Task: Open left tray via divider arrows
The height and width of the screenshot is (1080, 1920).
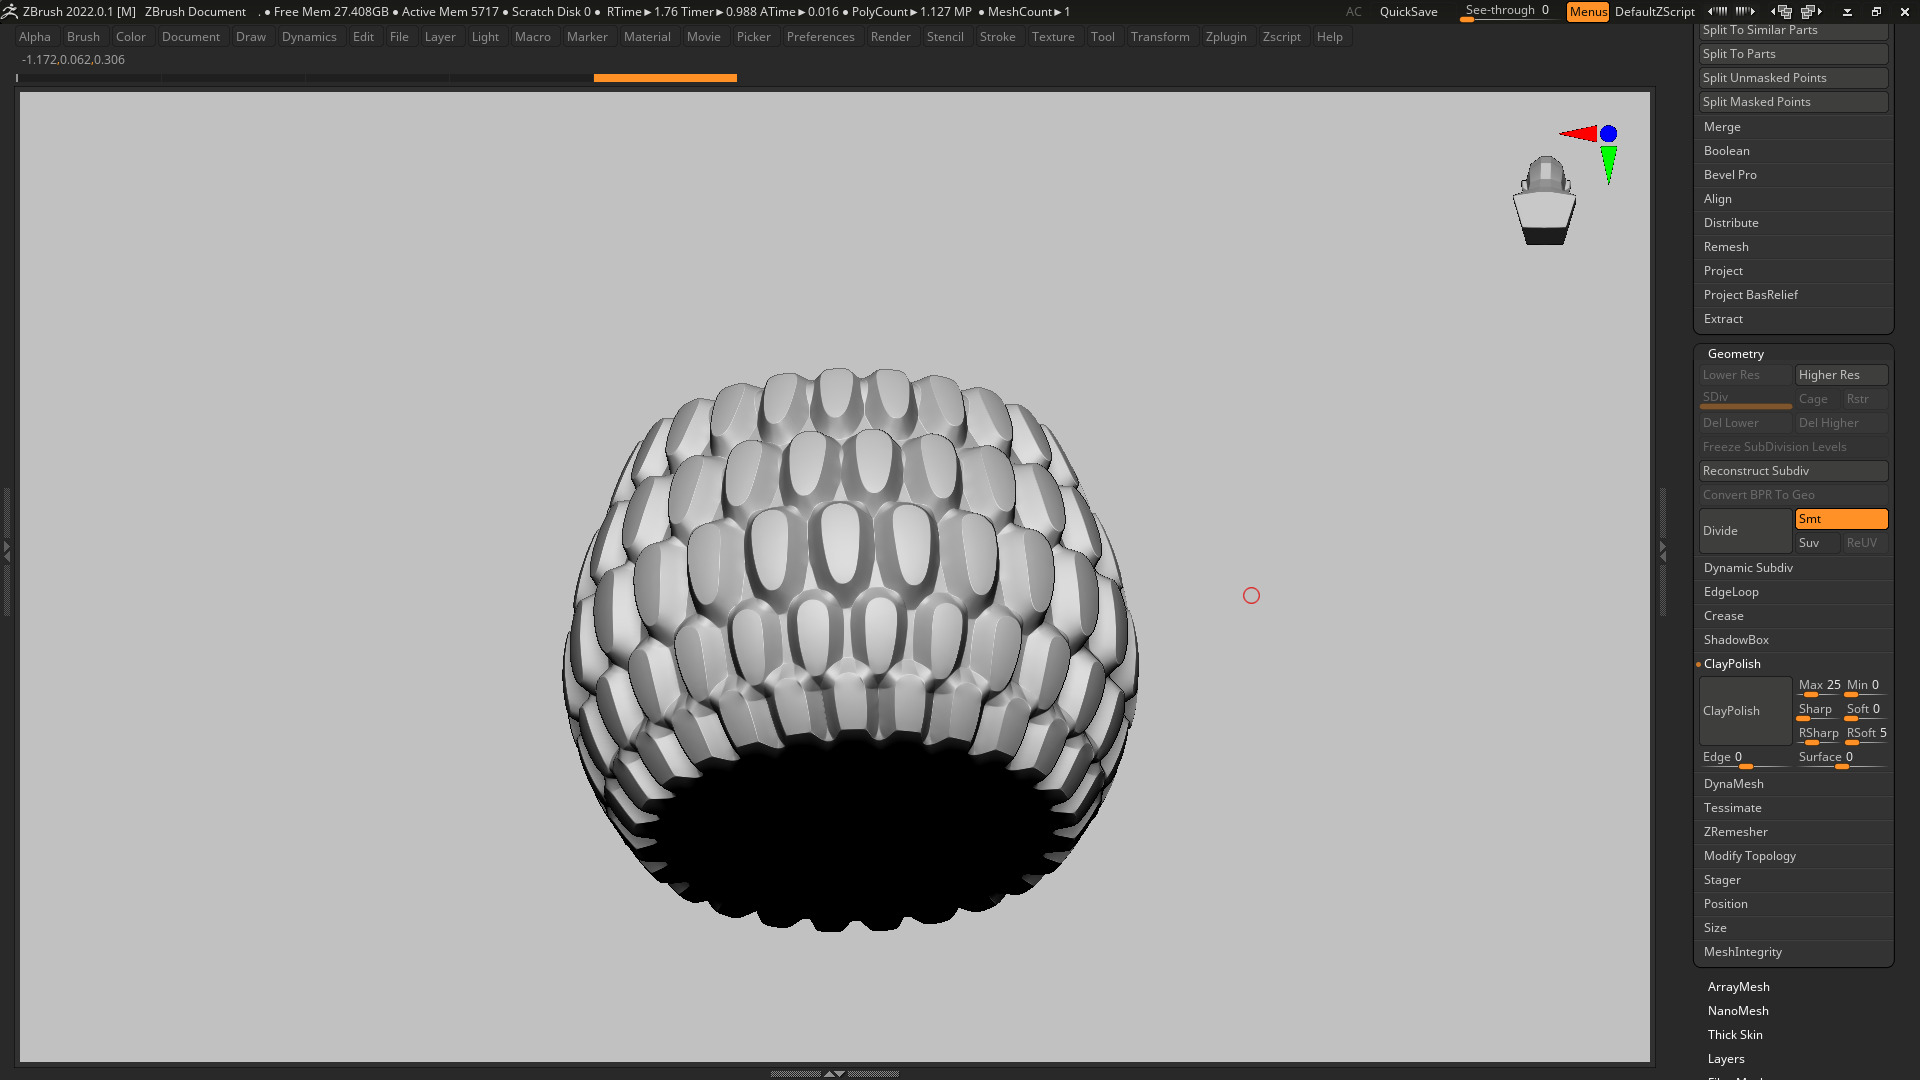Action: 6,550
